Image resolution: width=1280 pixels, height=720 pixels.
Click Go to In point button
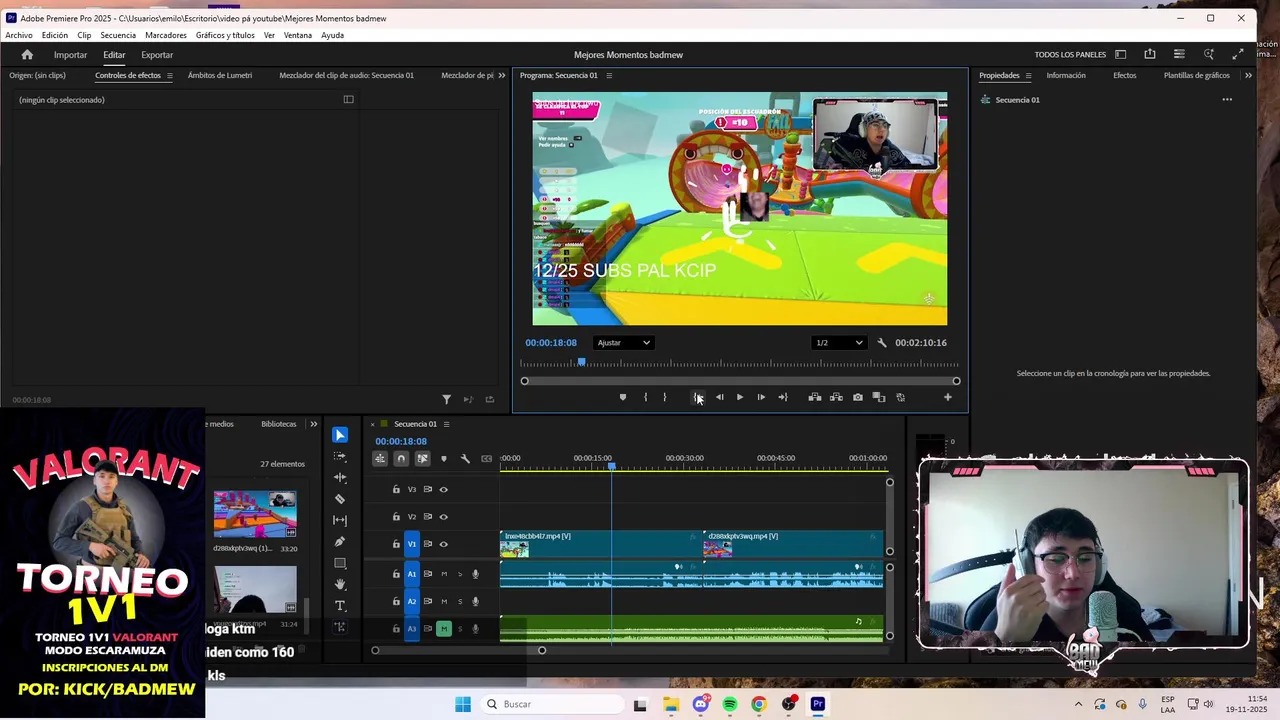[x=698, y=397]
